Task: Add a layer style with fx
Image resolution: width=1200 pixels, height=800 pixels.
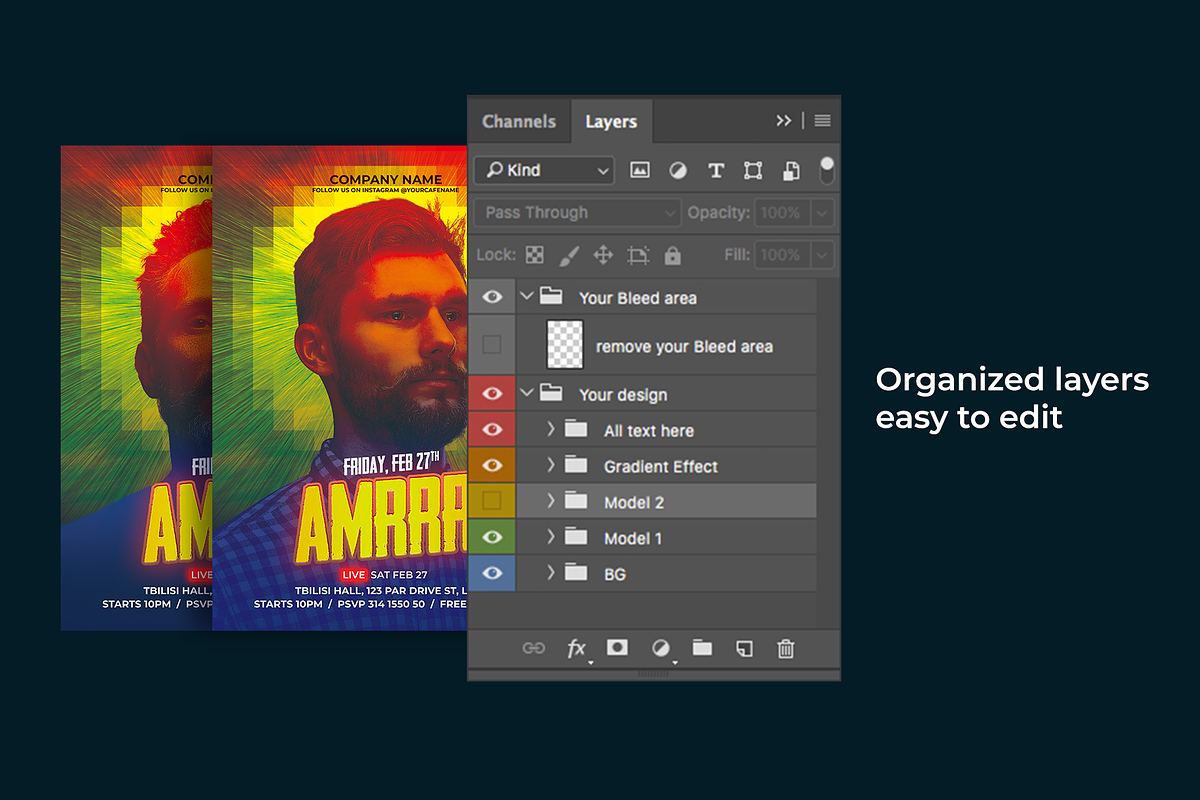Action: point(577,648)
